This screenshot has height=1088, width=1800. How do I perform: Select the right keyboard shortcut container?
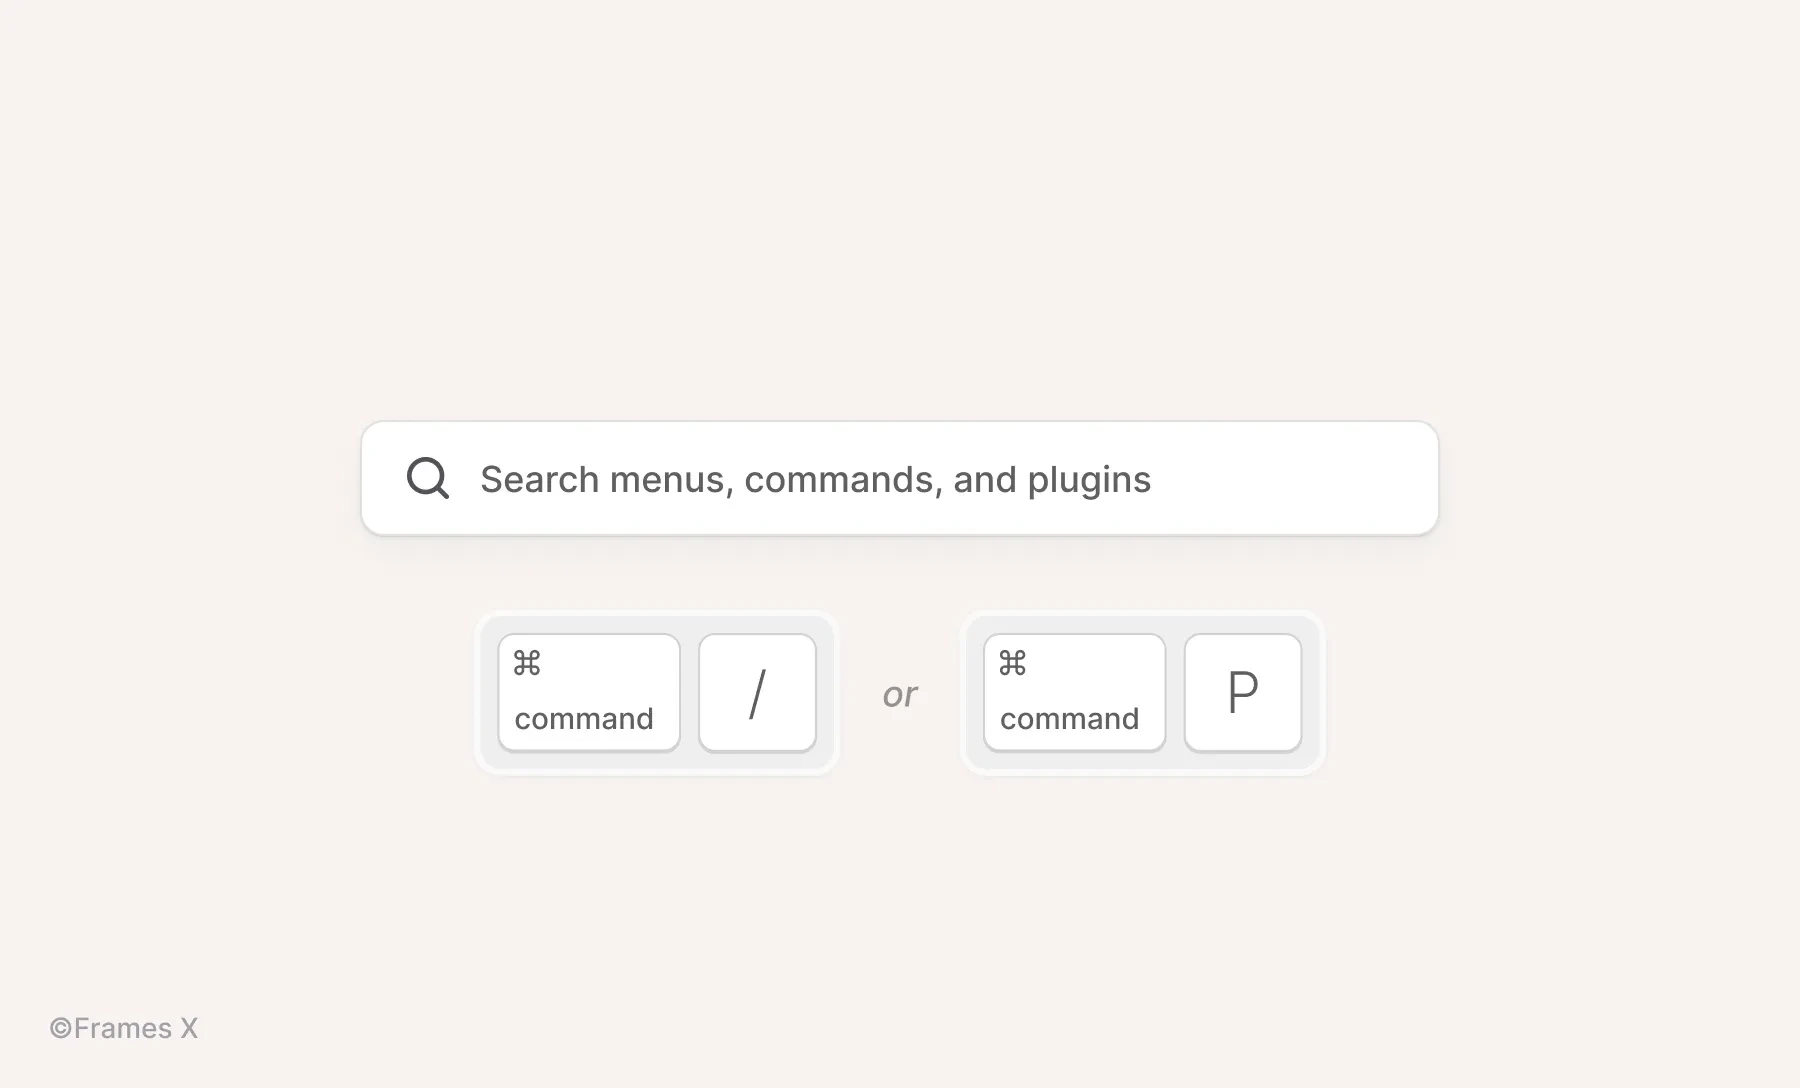pyautogui.click(x=1143, y=692)
